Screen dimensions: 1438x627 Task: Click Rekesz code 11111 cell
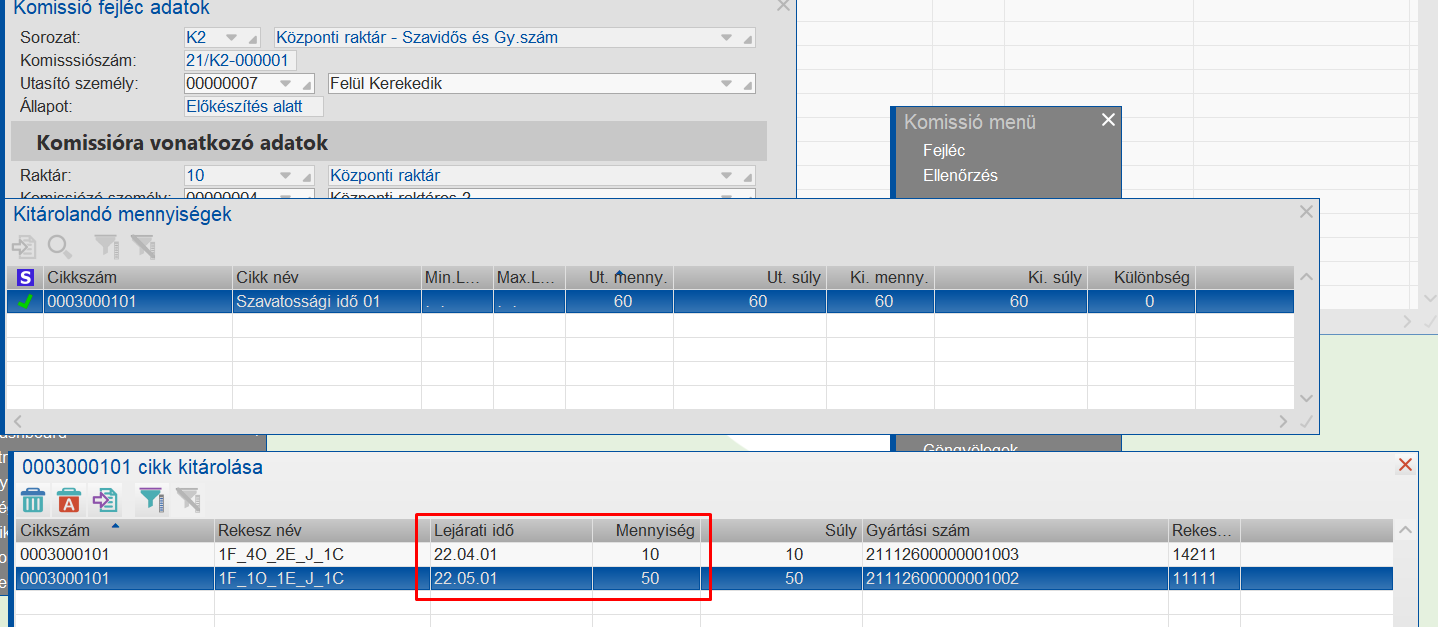[1204, 578]
